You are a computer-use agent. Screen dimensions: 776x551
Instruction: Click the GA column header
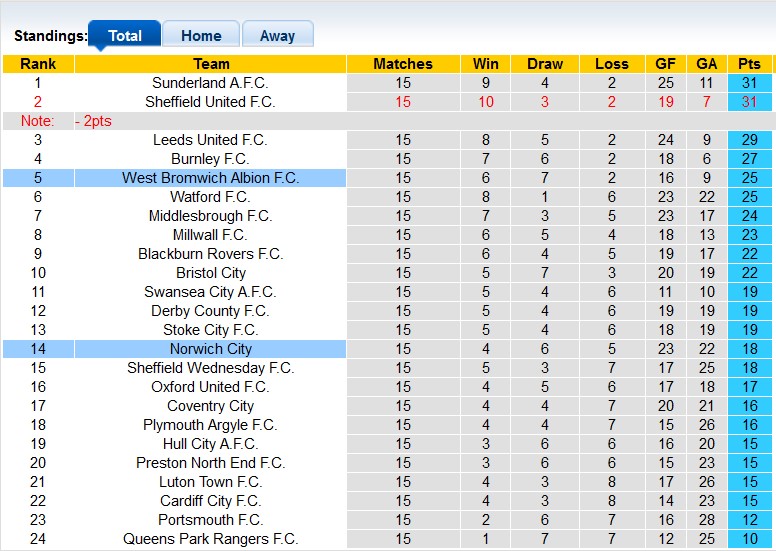pos(707,64)
